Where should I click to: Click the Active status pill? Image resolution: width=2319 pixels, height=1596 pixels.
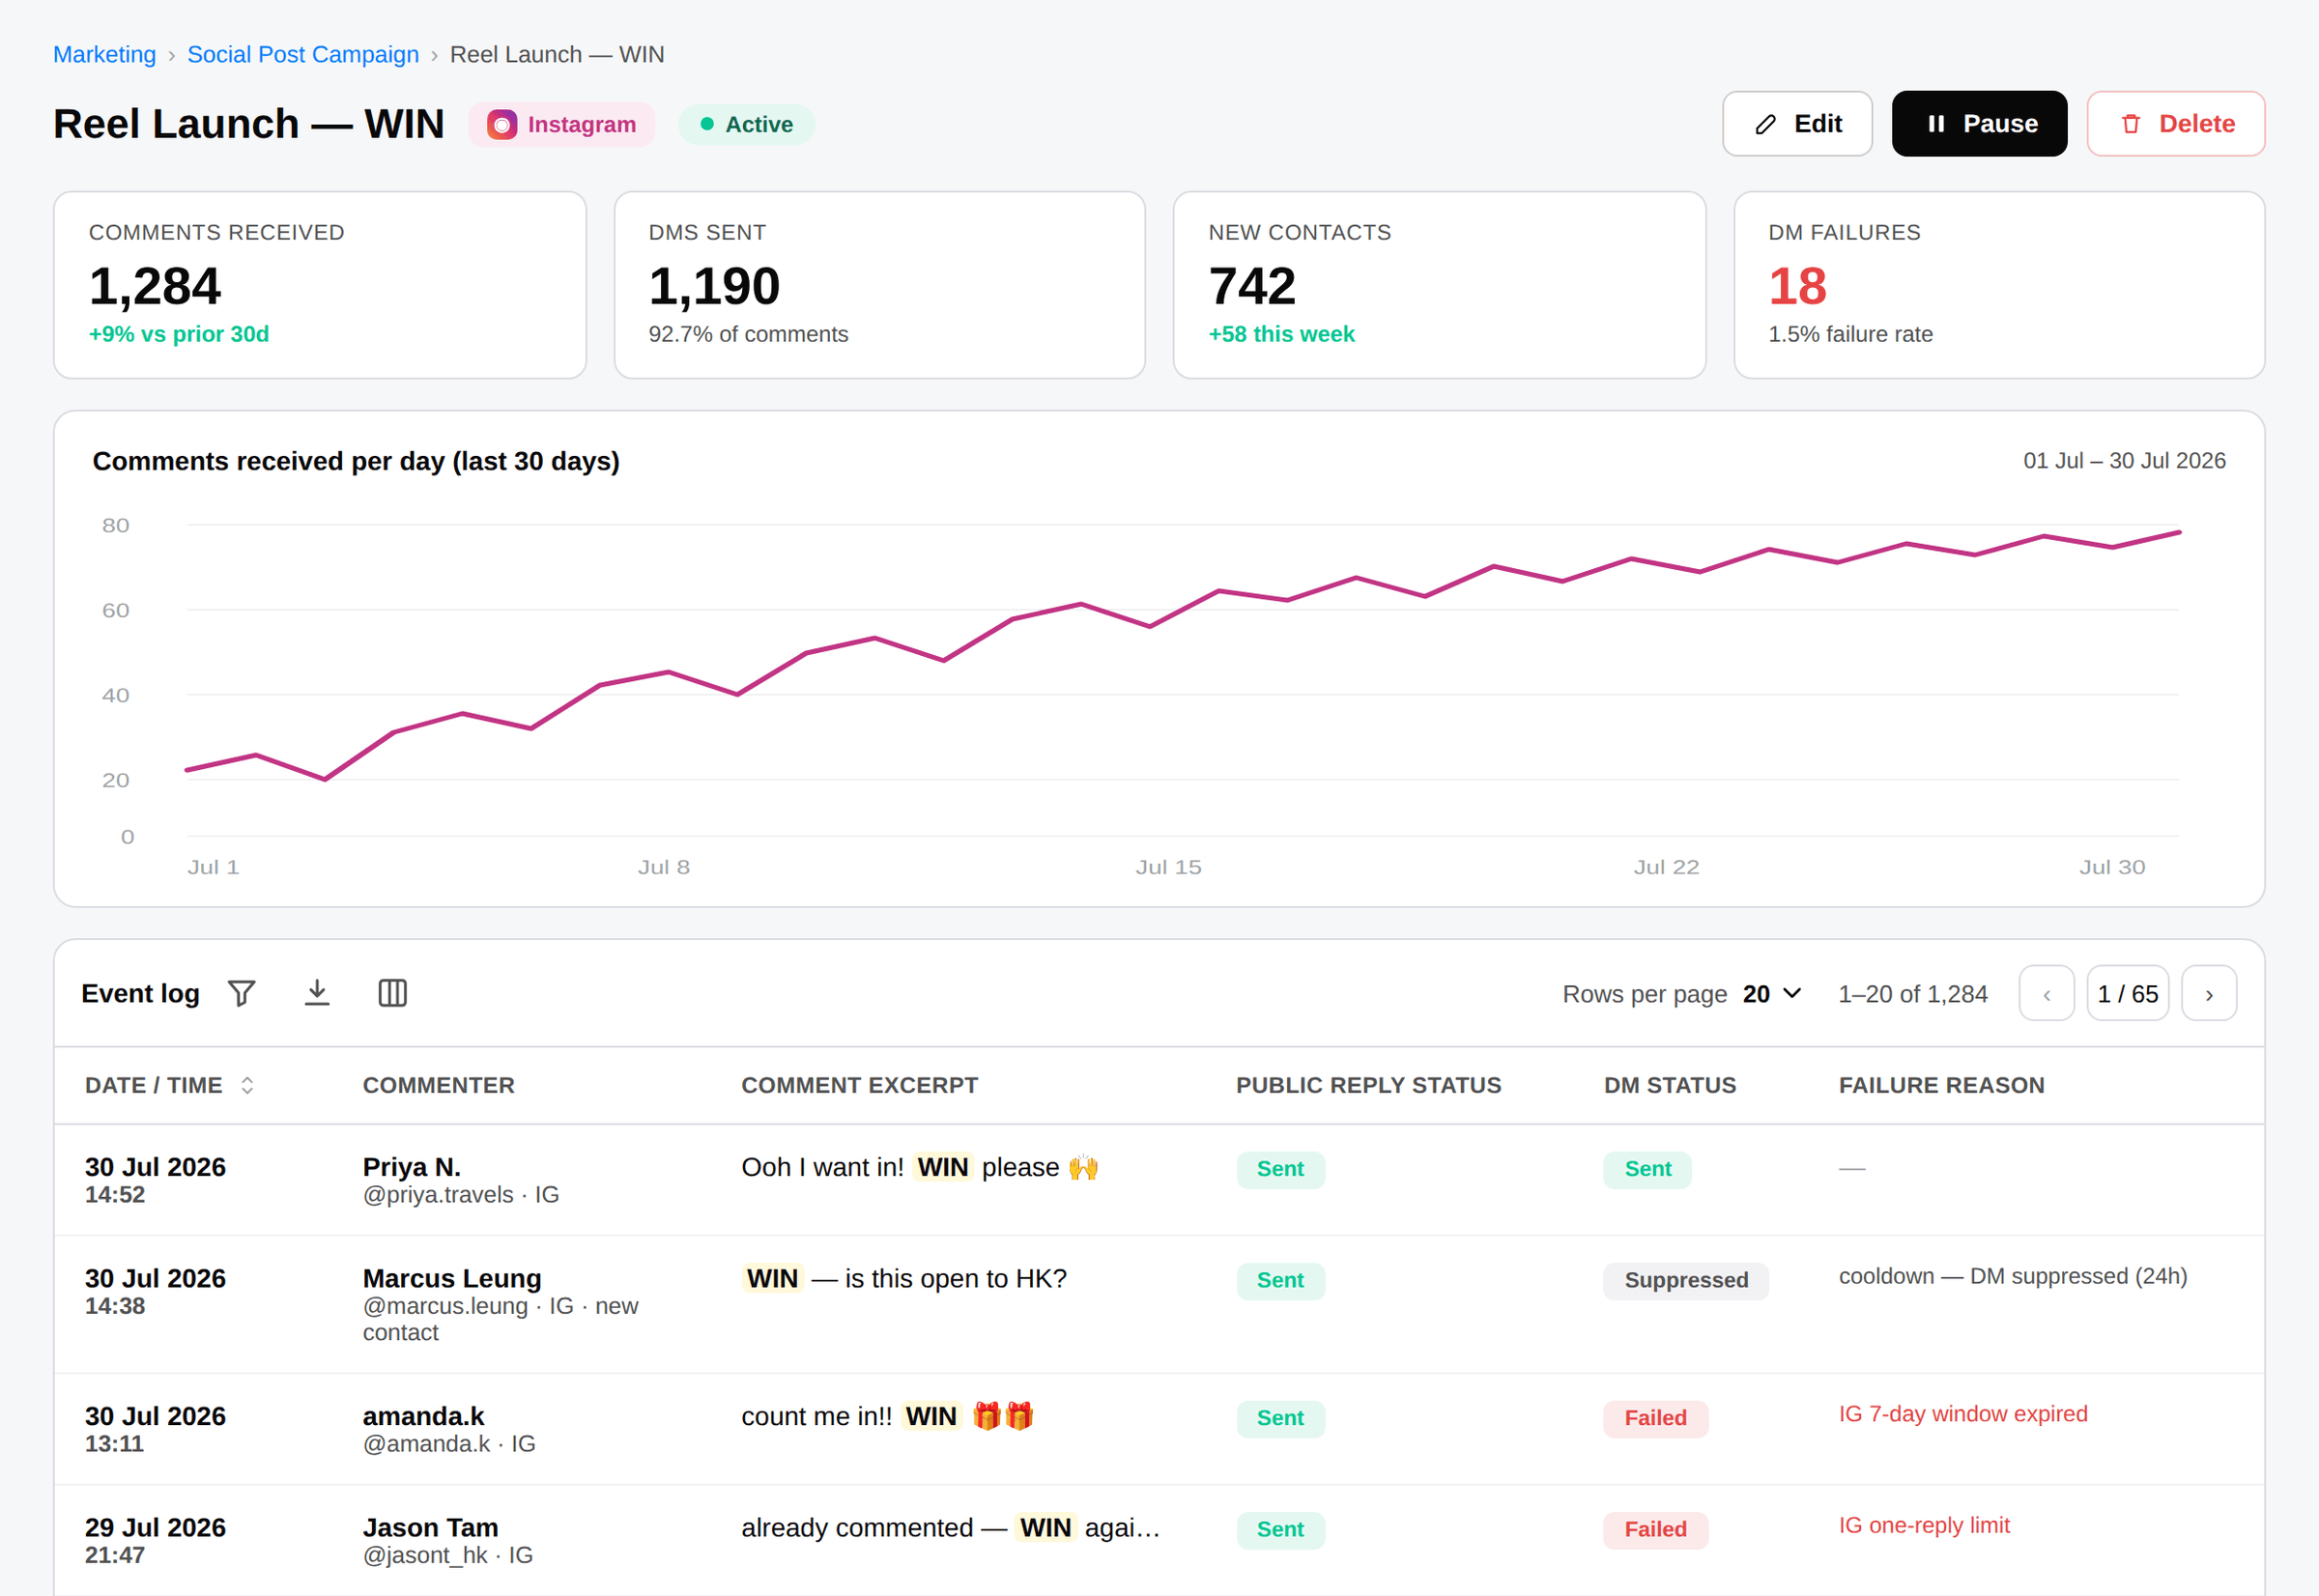pos(747,125)
